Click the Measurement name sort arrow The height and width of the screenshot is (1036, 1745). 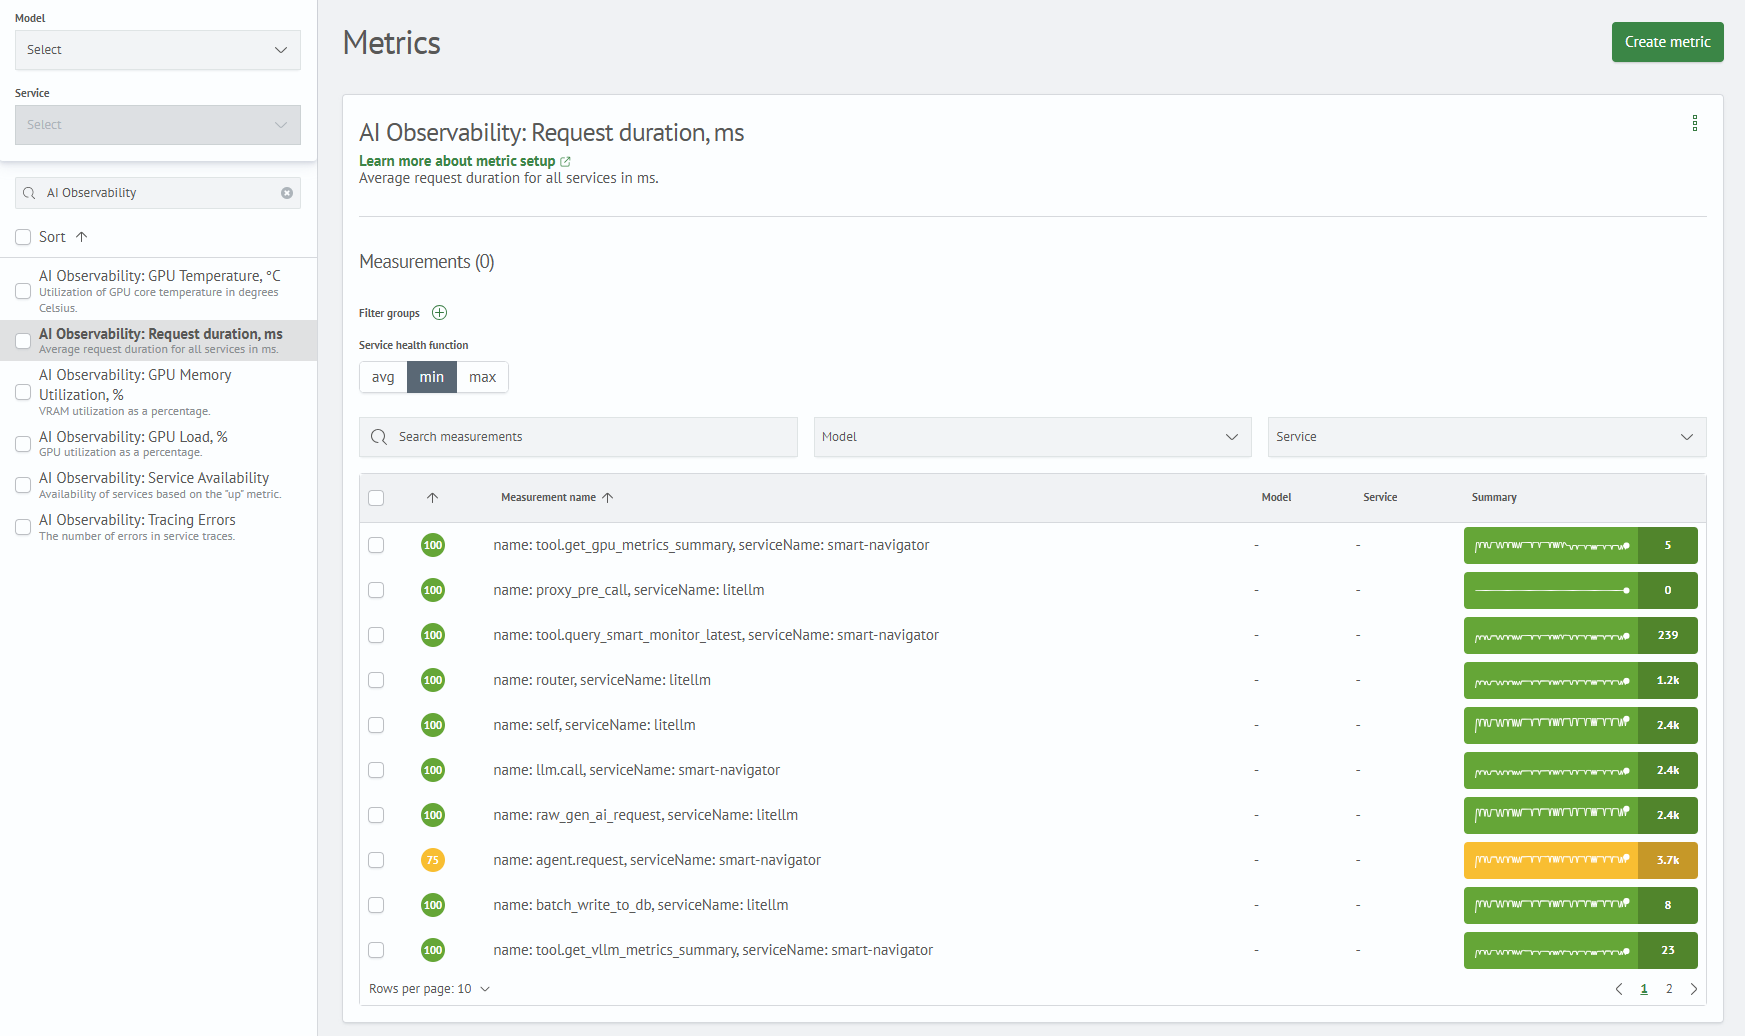coord(607,497)
